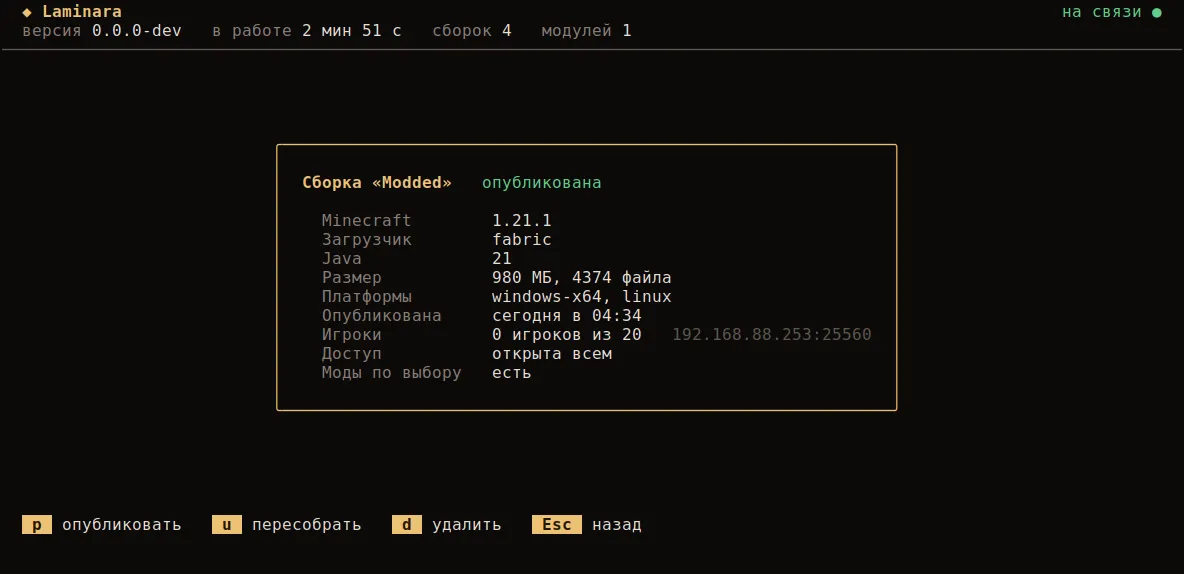Click the loader value 'fabric'
Viewport: 1184px width, 574px height.
[x=522, y=240]
